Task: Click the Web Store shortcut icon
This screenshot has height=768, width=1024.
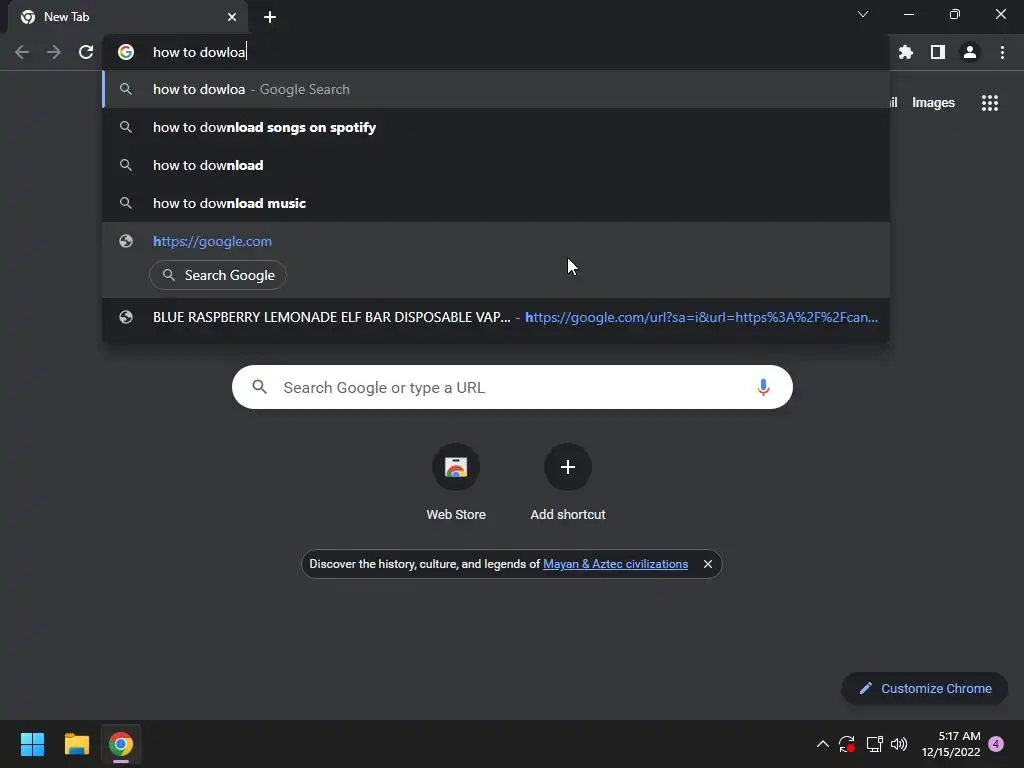Action: [x=456, y=467]
